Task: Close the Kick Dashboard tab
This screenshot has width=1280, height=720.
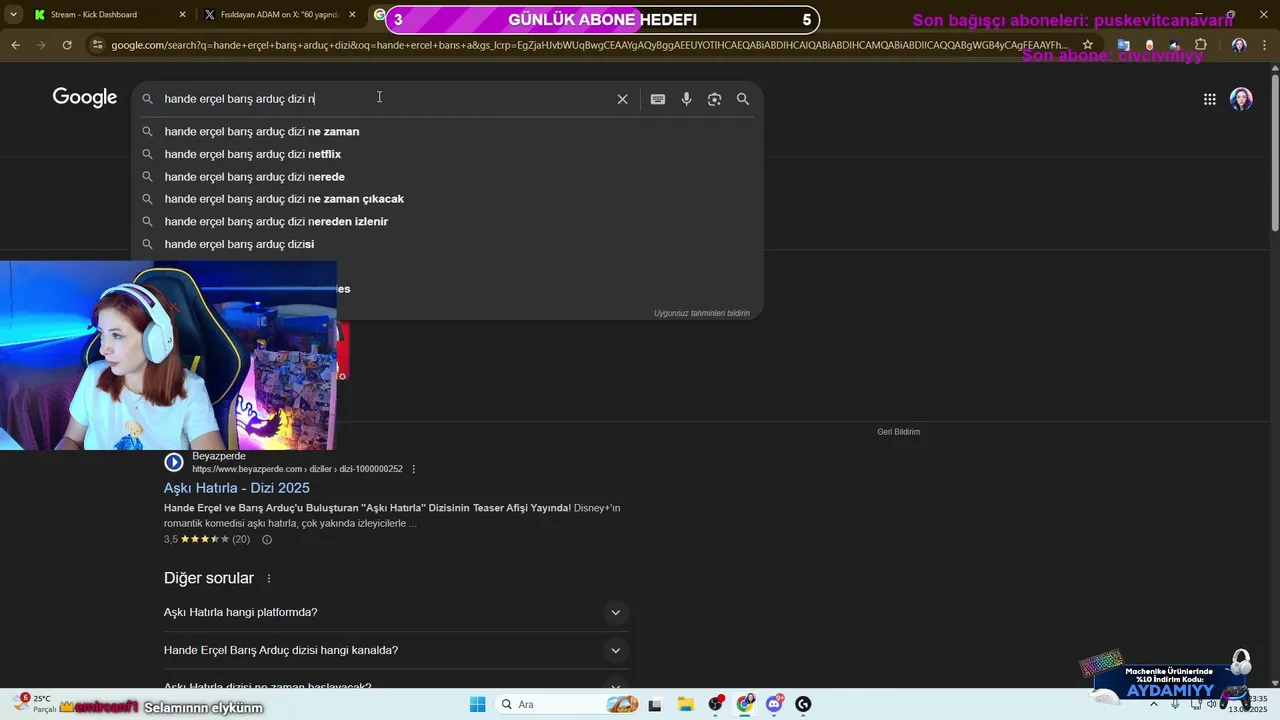Action: 182,14
